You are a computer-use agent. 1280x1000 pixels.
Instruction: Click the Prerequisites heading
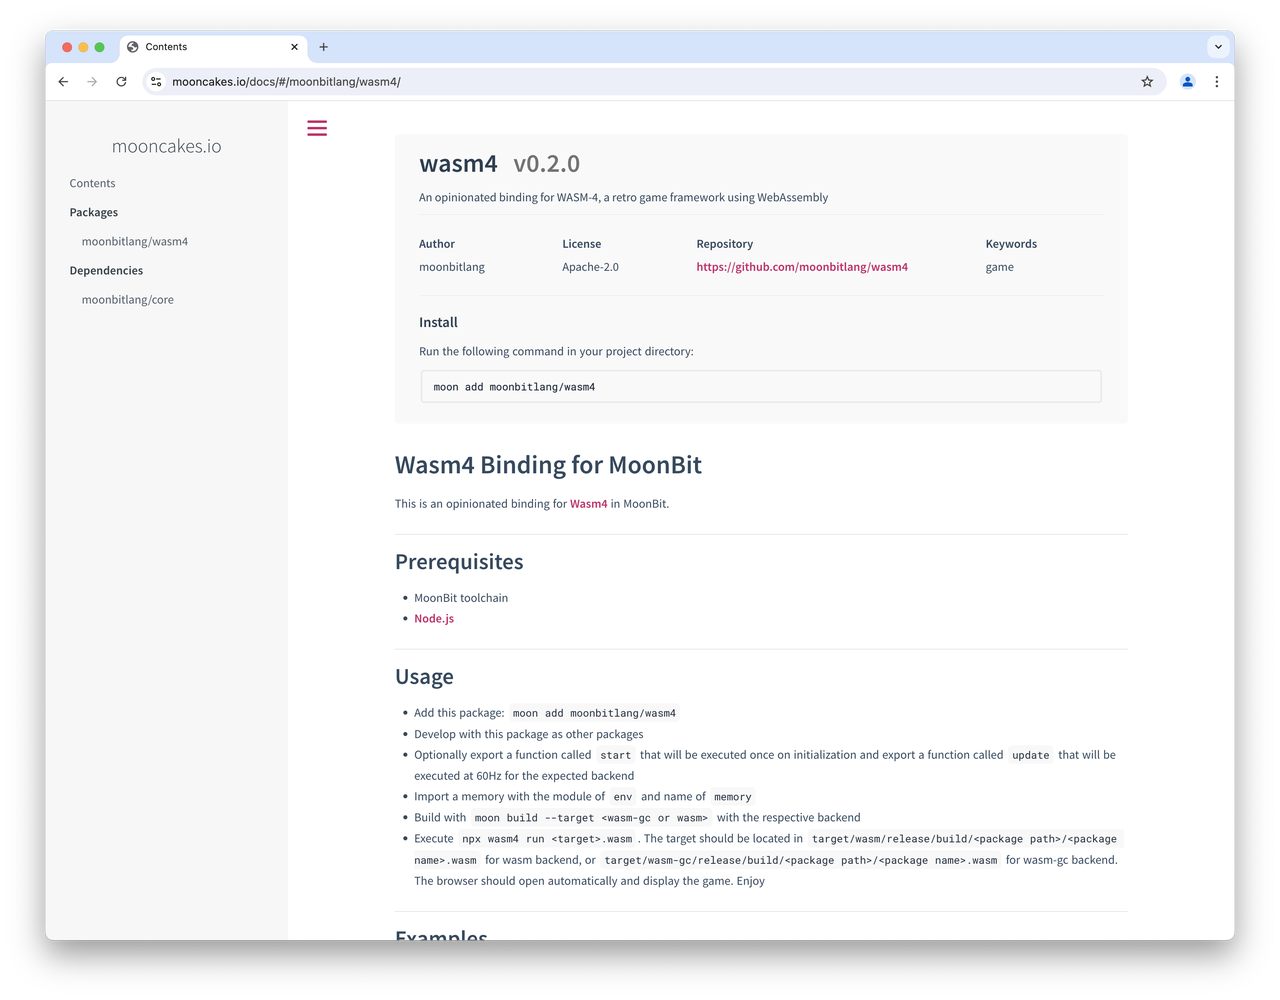[459, 562]
